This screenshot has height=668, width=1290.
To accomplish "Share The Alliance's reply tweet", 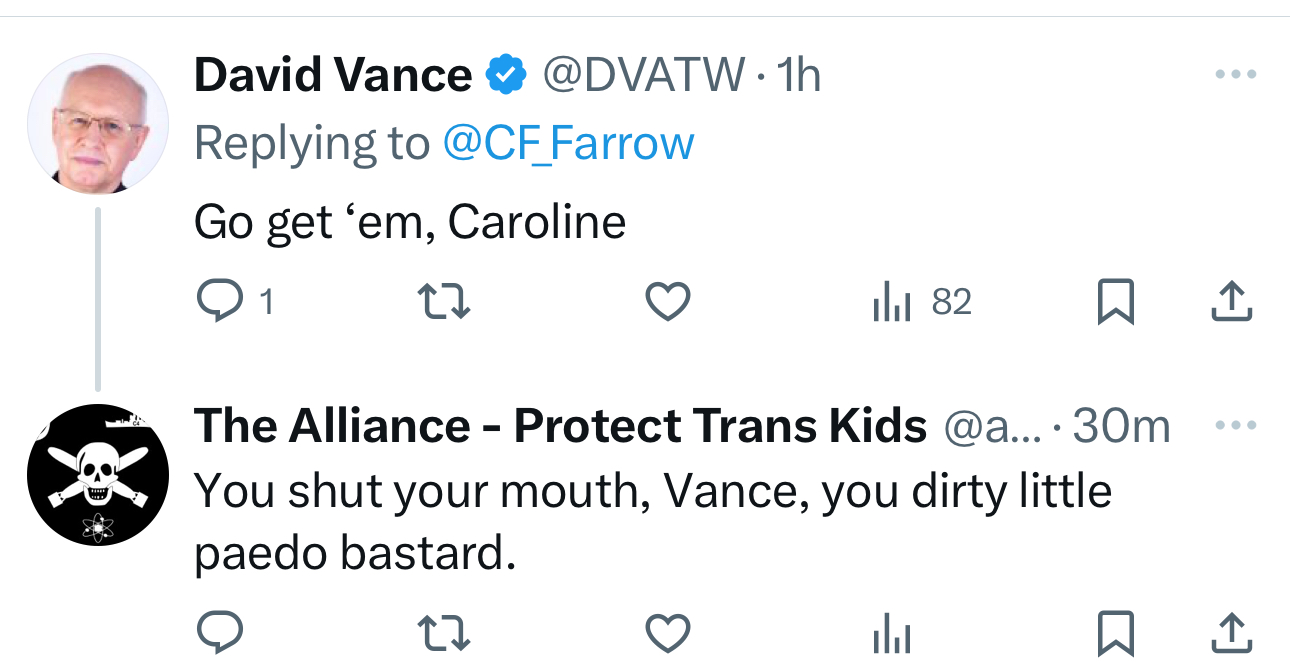I will tap(1231, 632).
